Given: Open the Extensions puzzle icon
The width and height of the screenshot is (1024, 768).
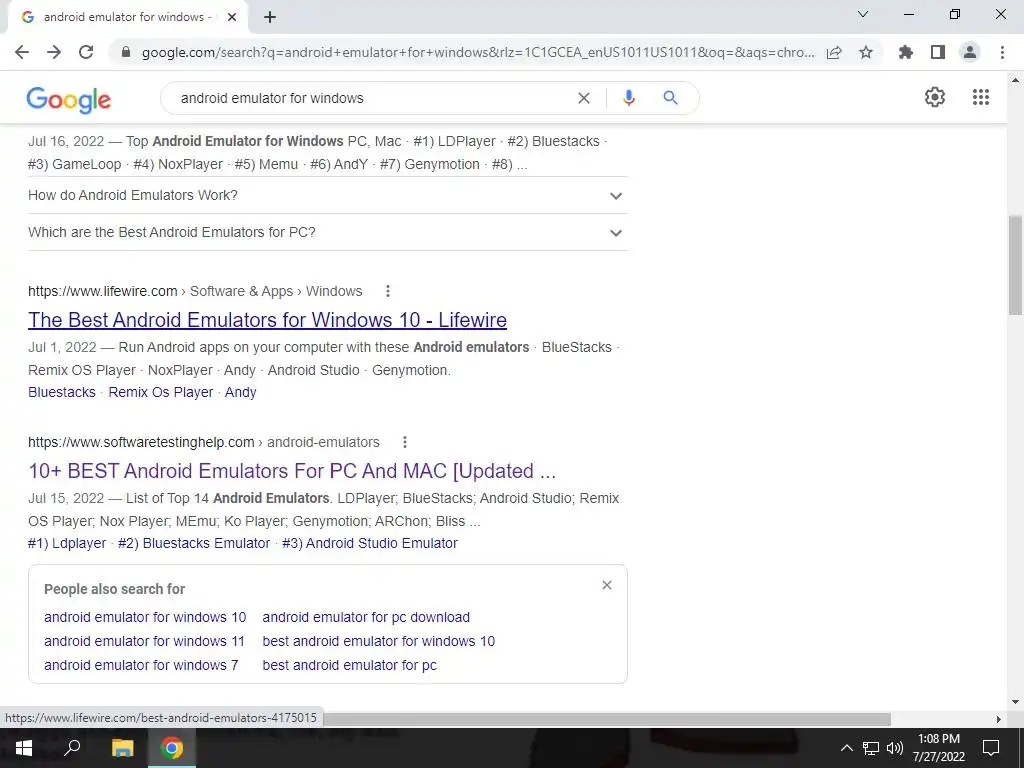Looking at the screenshot, I should click(x=906, y=52).
